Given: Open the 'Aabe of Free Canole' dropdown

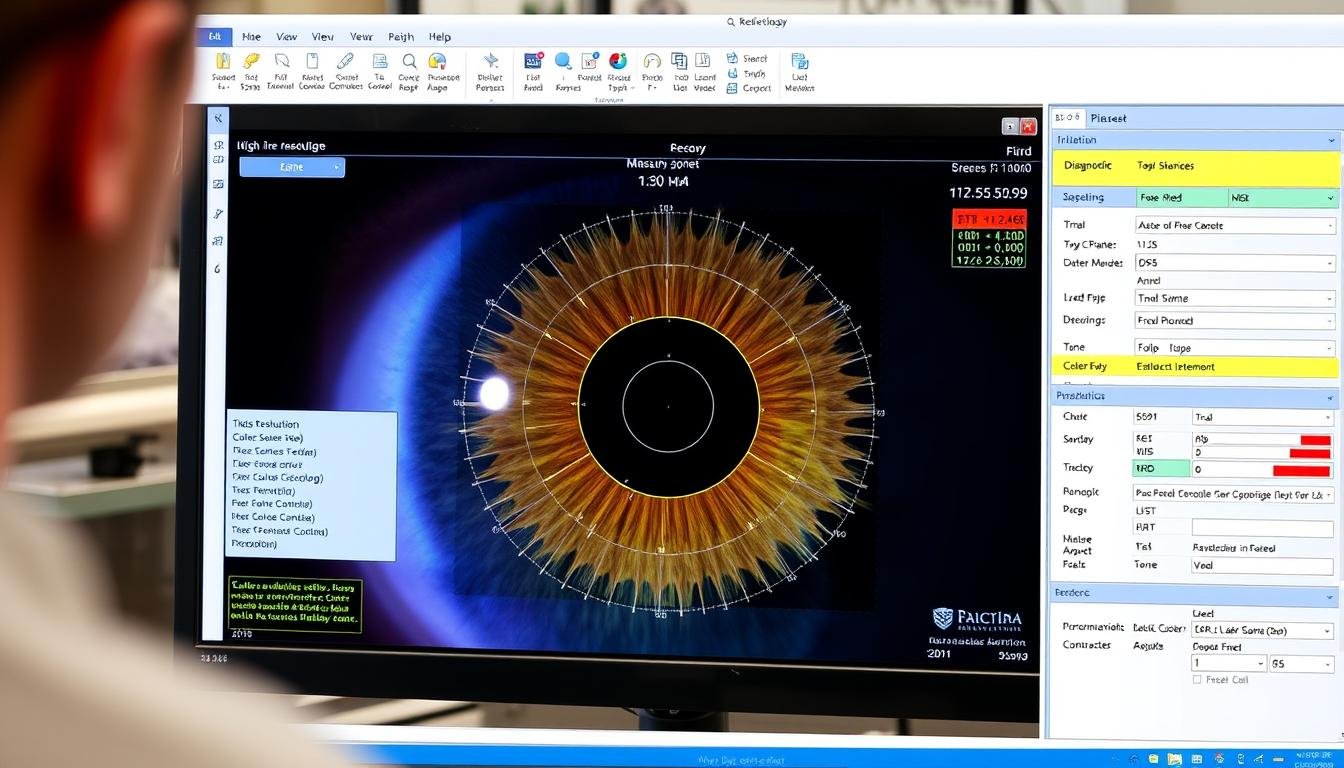Looking at the screenshot, I should click(1235, 226).
